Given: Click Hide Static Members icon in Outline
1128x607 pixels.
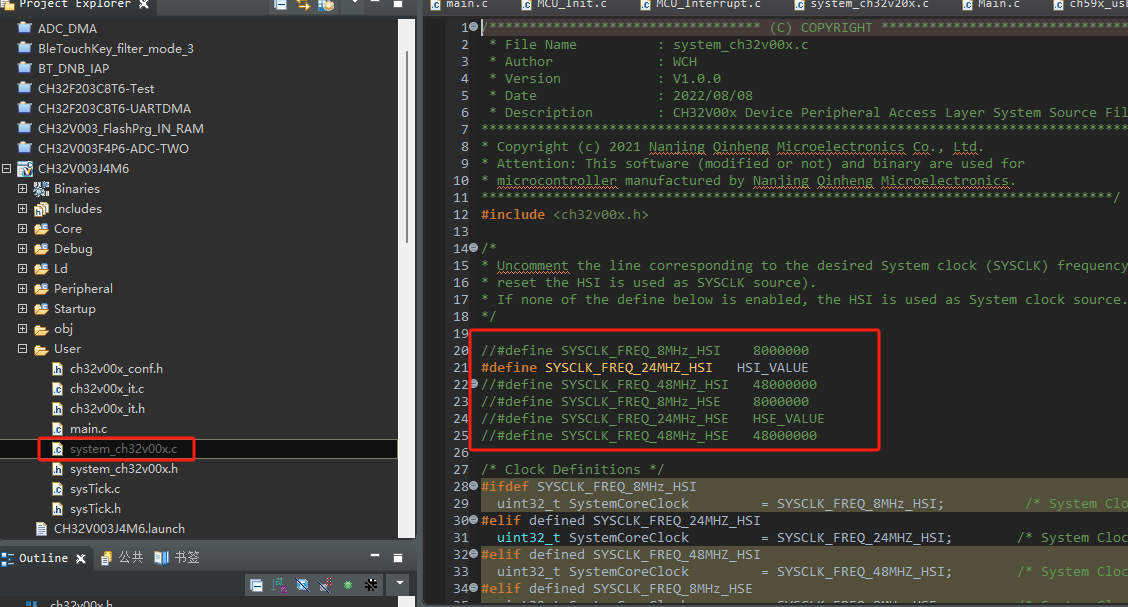Looking at the screenshot, I should tap(326, 584).
